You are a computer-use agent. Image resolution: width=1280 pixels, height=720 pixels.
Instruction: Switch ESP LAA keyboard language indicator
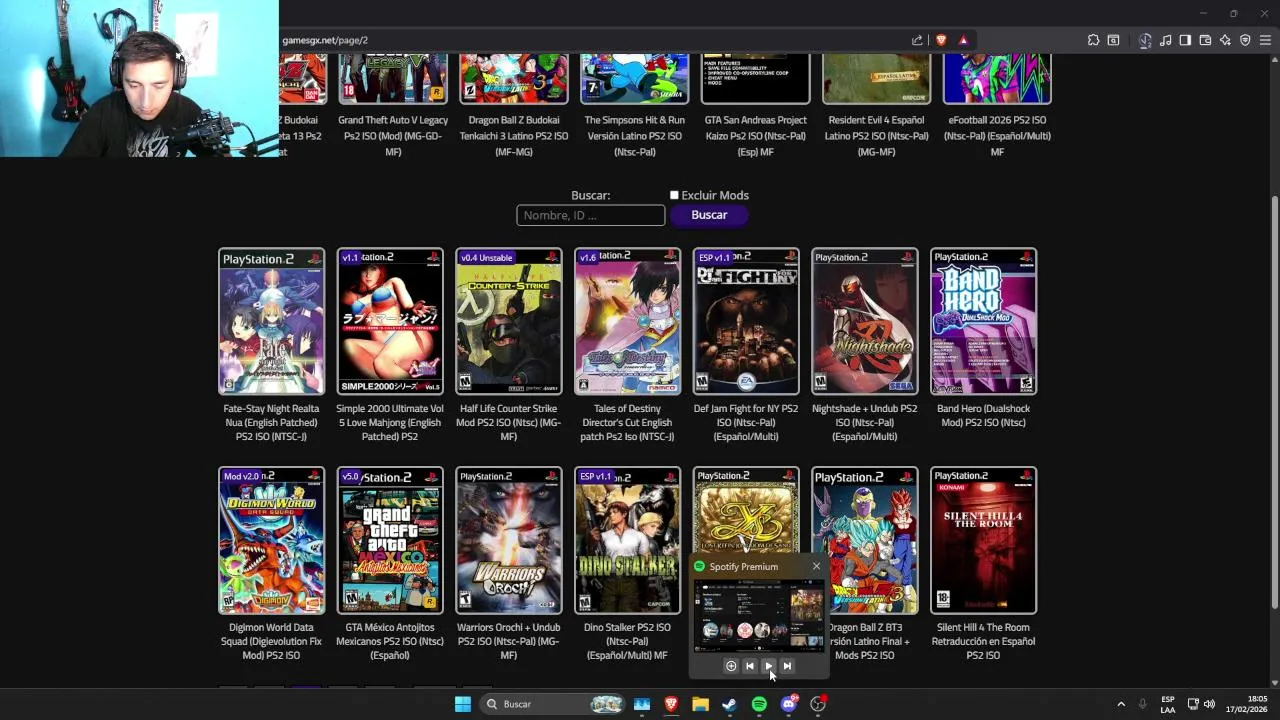[1168, 704]
